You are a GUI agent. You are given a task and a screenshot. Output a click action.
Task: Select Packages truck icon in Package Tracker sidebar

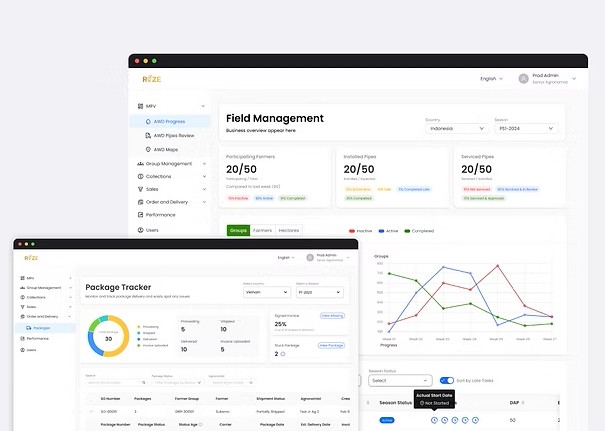coord(29,328)
